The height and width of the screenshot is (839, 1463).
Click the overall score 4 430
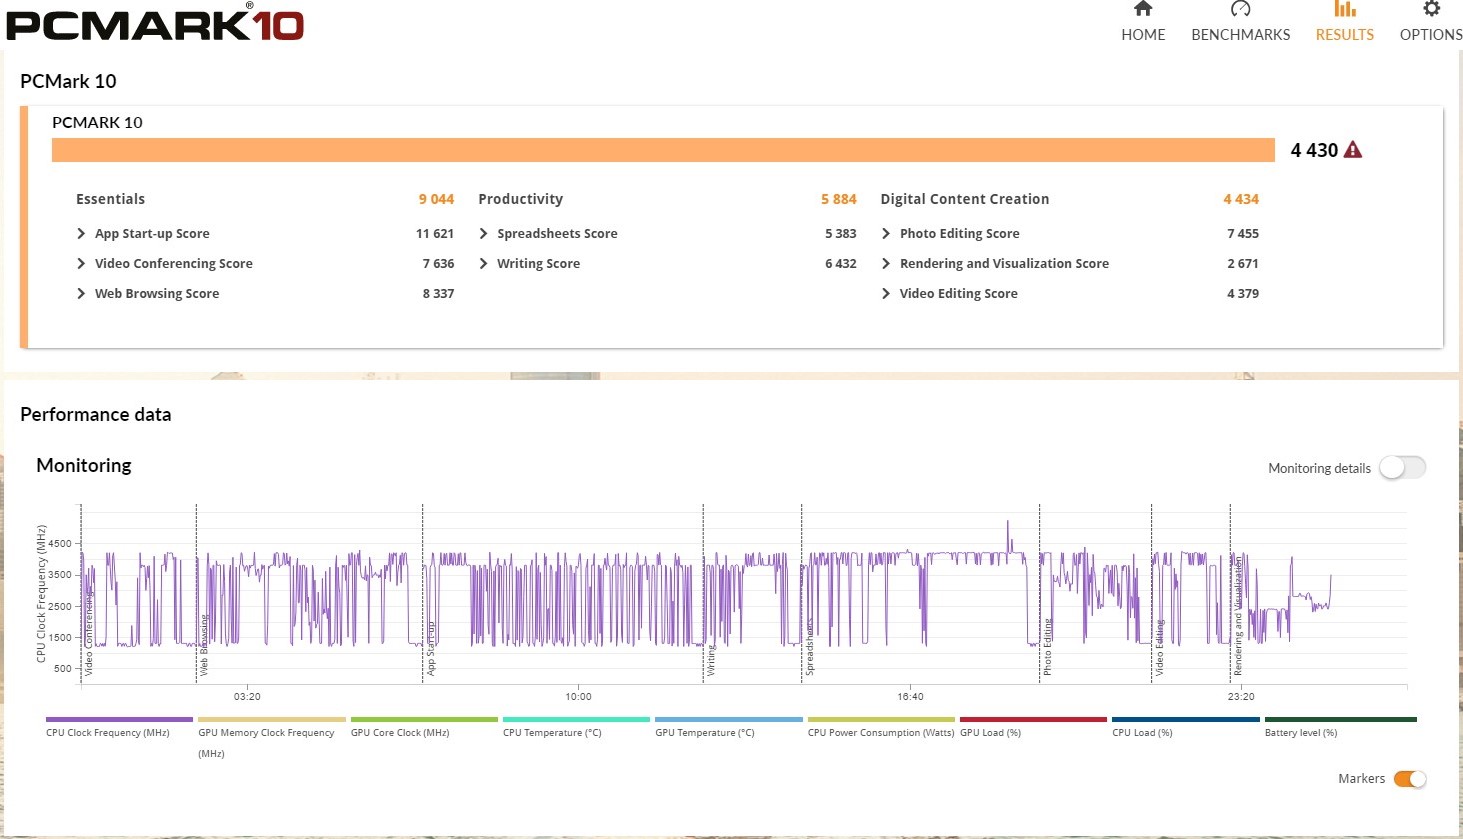[1314, 150]
